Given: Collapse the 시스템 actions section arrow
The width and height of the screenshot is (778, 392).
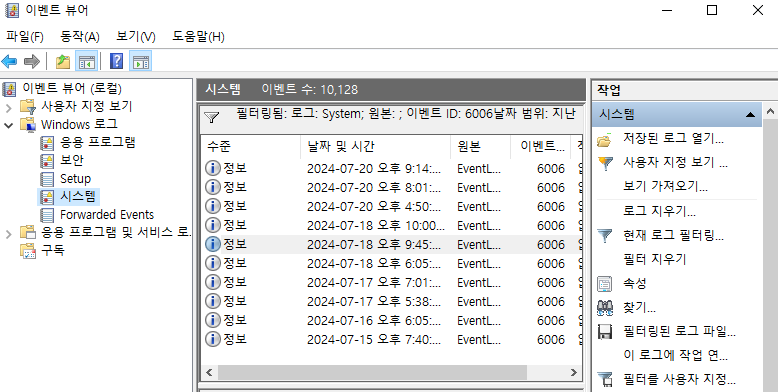Looking at the screenshot, I should coord(750,115).
